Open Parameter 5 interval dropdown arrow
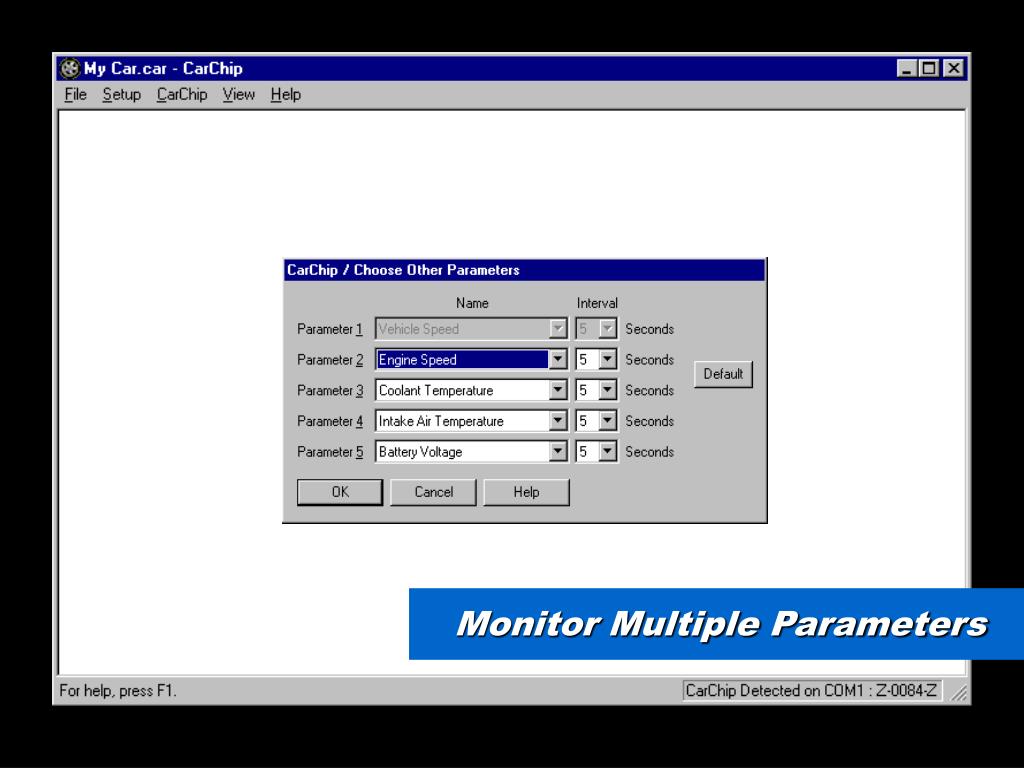 [607, 451]
